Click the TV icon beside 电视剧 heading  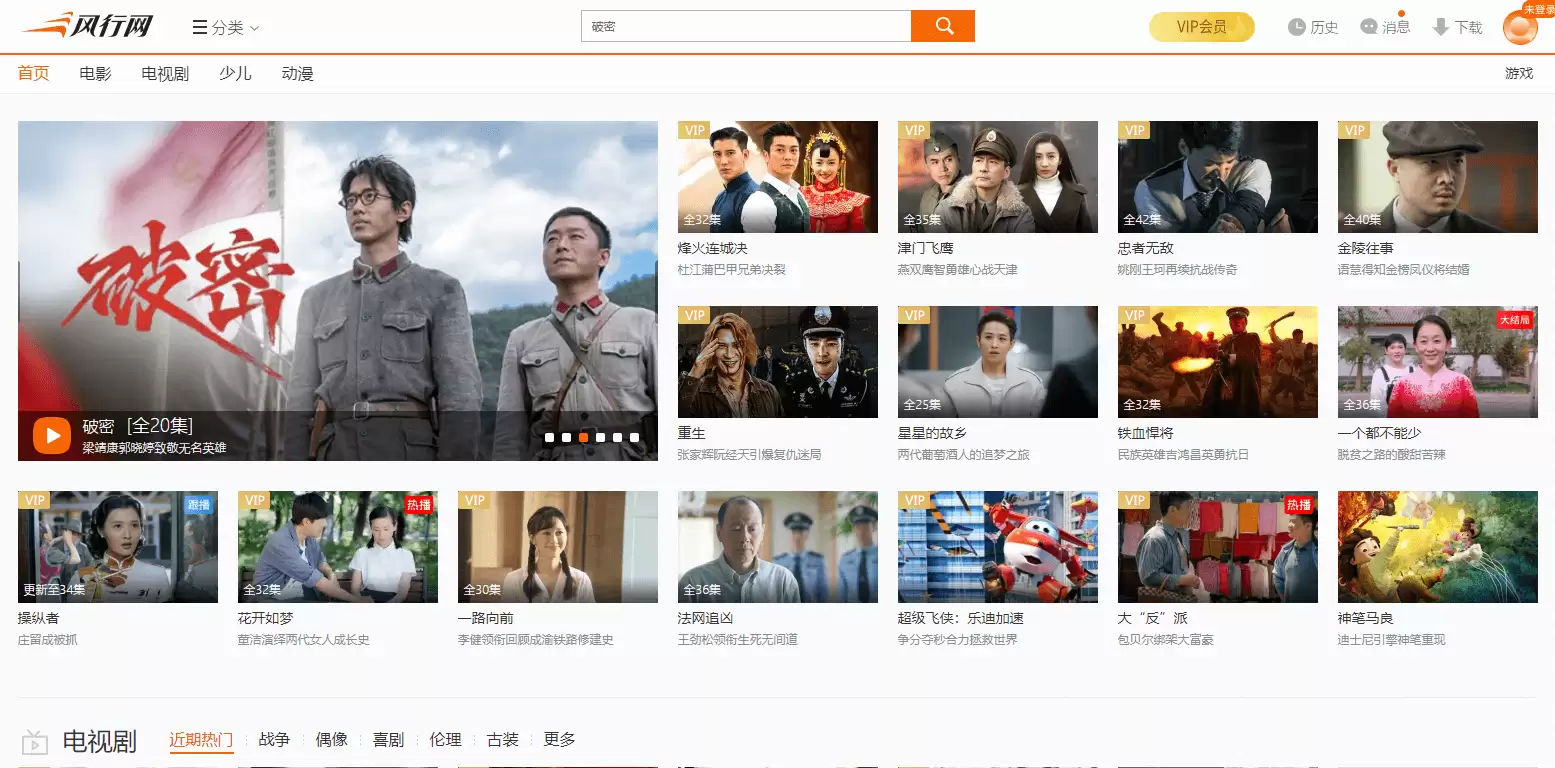[x=35, y=742]
